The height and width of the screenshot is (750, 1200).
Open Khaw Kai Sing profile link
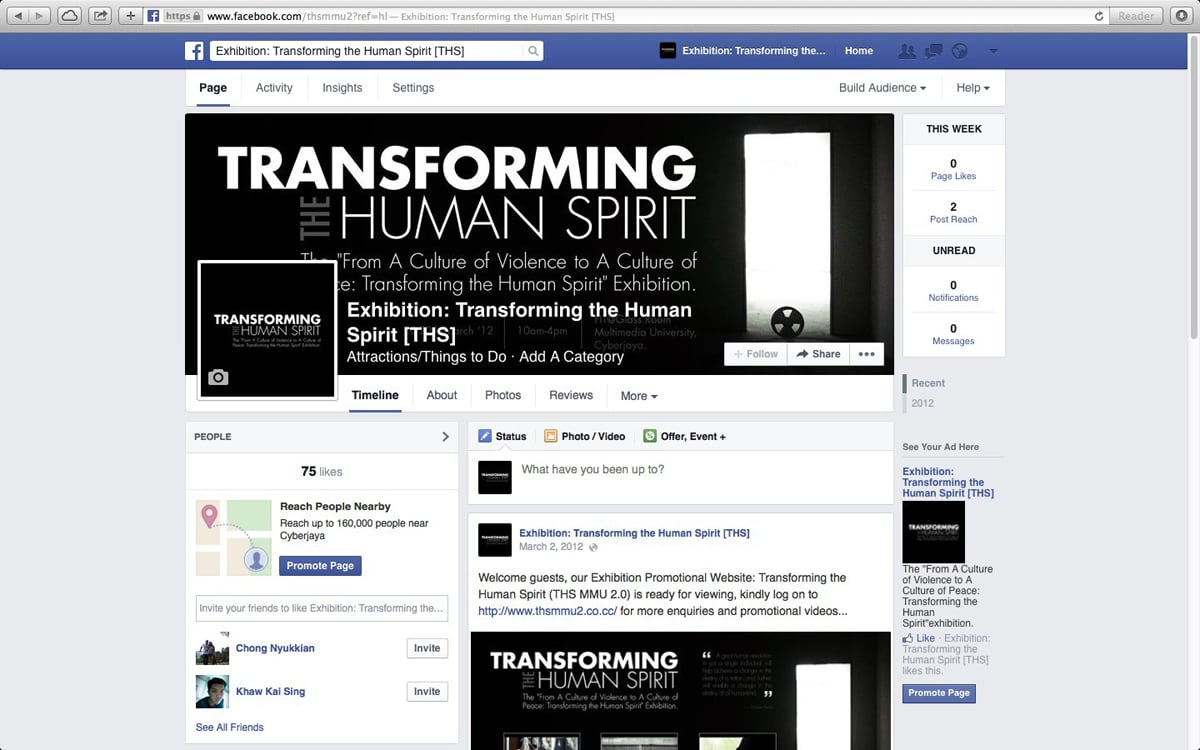271,691
